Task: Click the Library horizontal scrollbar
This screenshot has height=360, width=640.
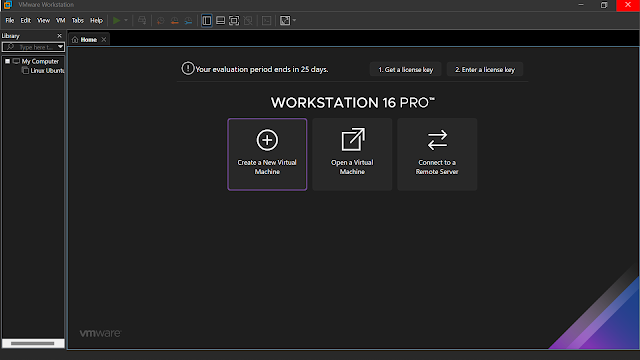Action: click(33, 343)
